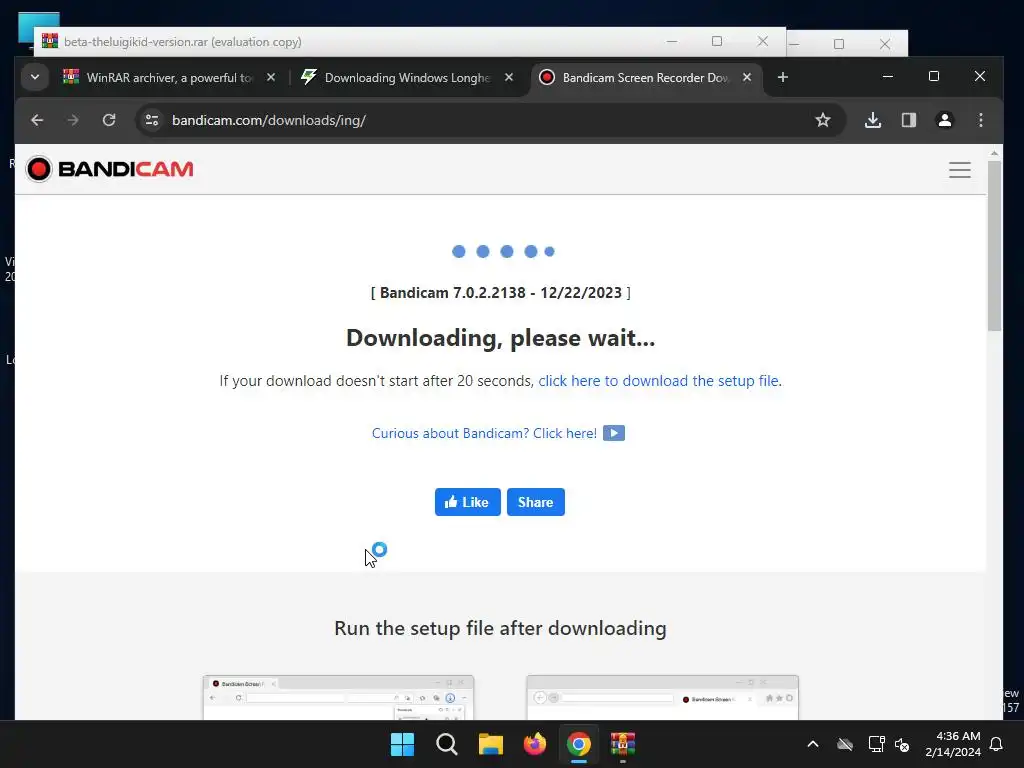This screenshot has width=1024, height=768.
Task: Close the Downloading Windows Longhorn tab
Action: (x=509, y=78)
